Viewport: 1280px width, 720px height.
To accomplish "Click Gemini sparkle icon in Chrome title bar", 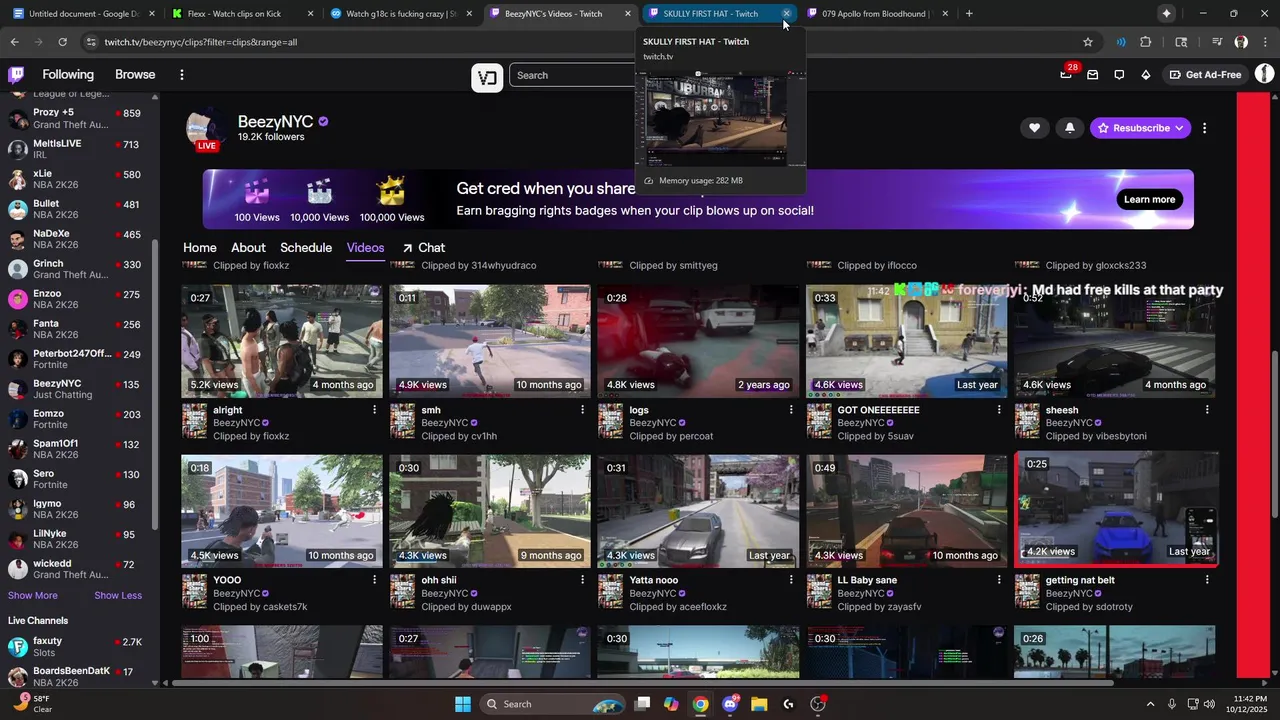I will 1166,14.
